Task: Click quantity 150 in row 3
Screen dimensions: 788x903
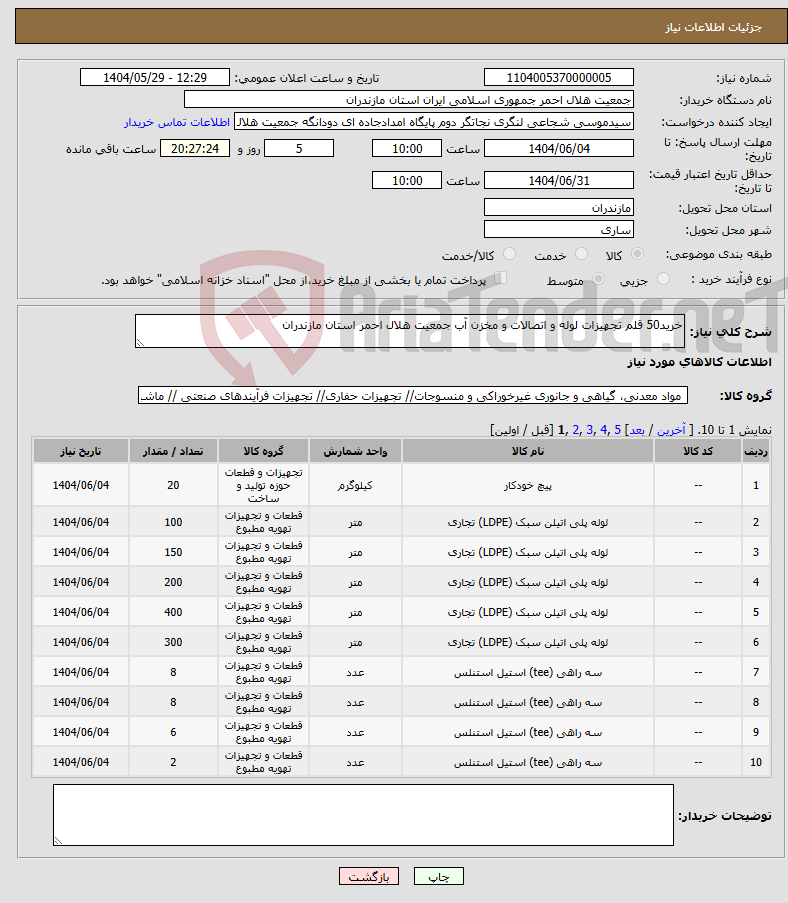Action: [x=173, y=552]
